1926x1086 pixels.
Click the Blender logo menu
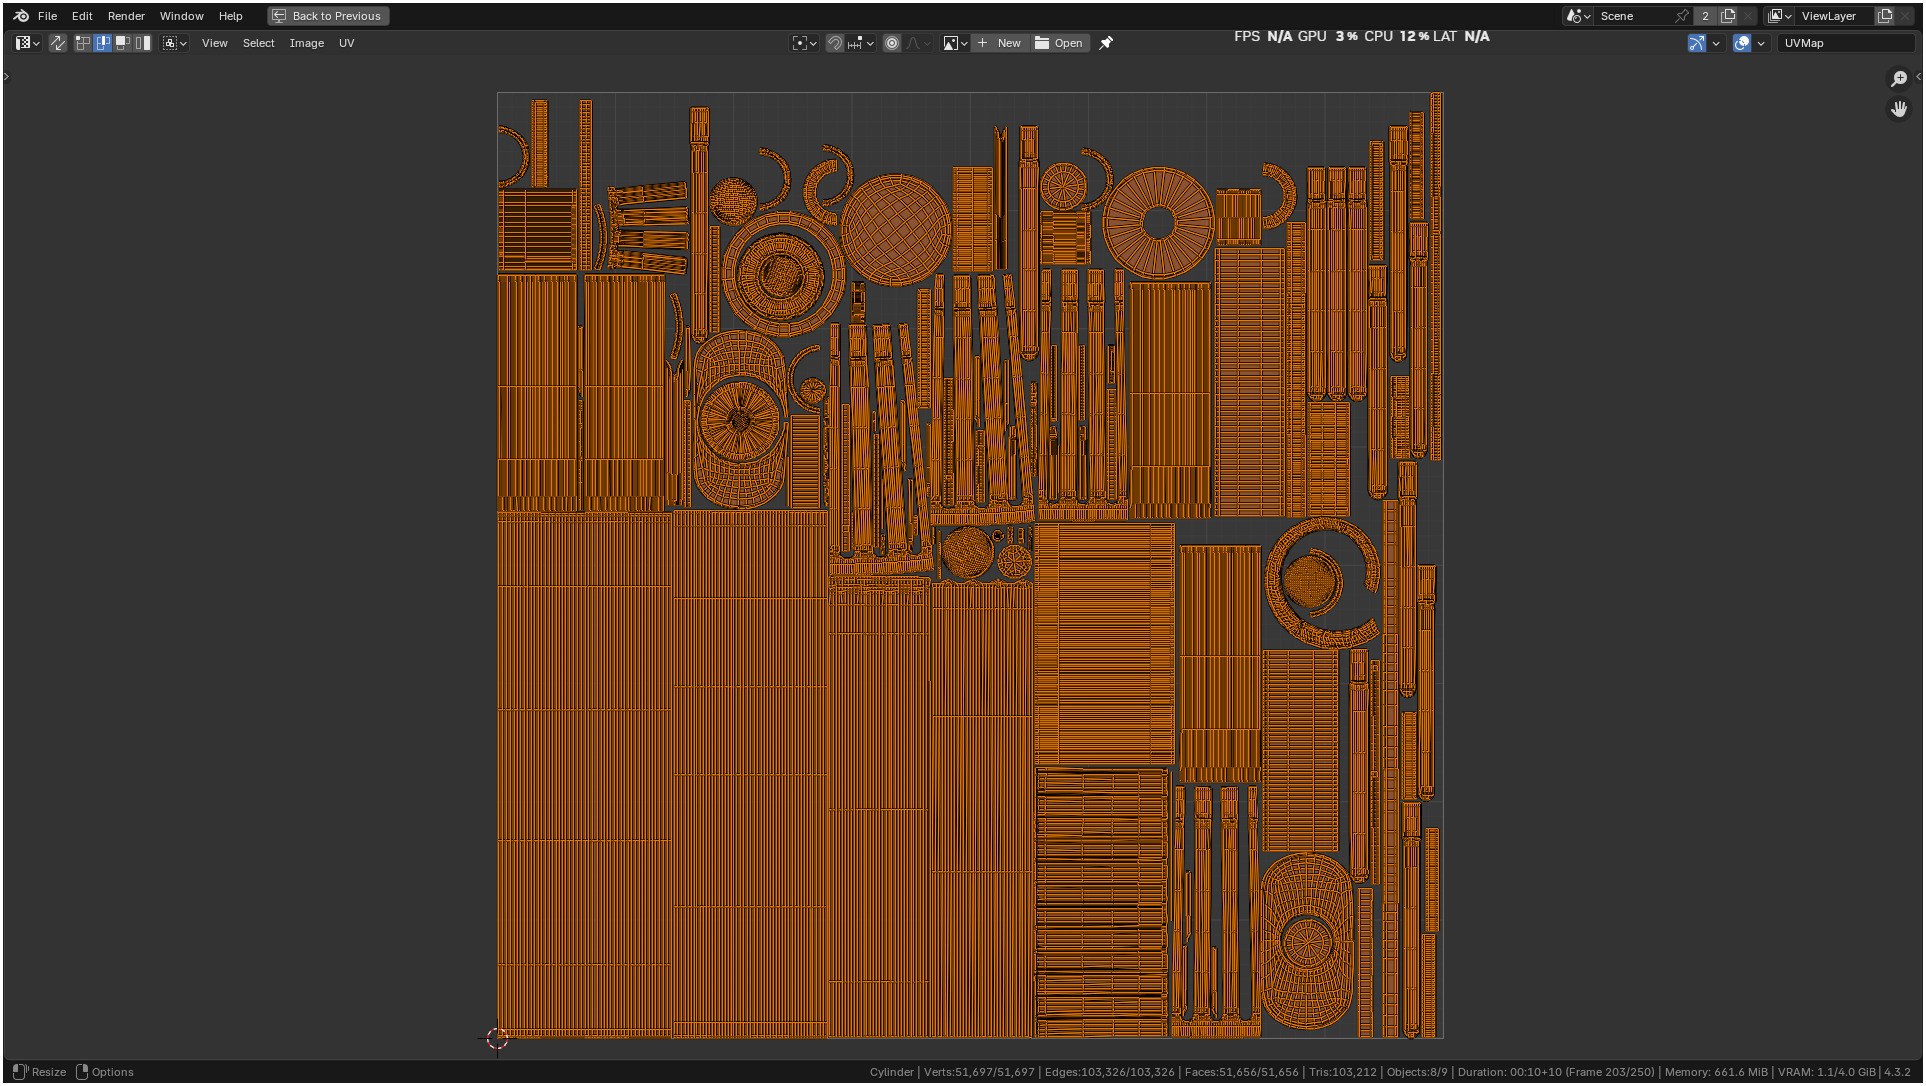[x=21, y=16]
